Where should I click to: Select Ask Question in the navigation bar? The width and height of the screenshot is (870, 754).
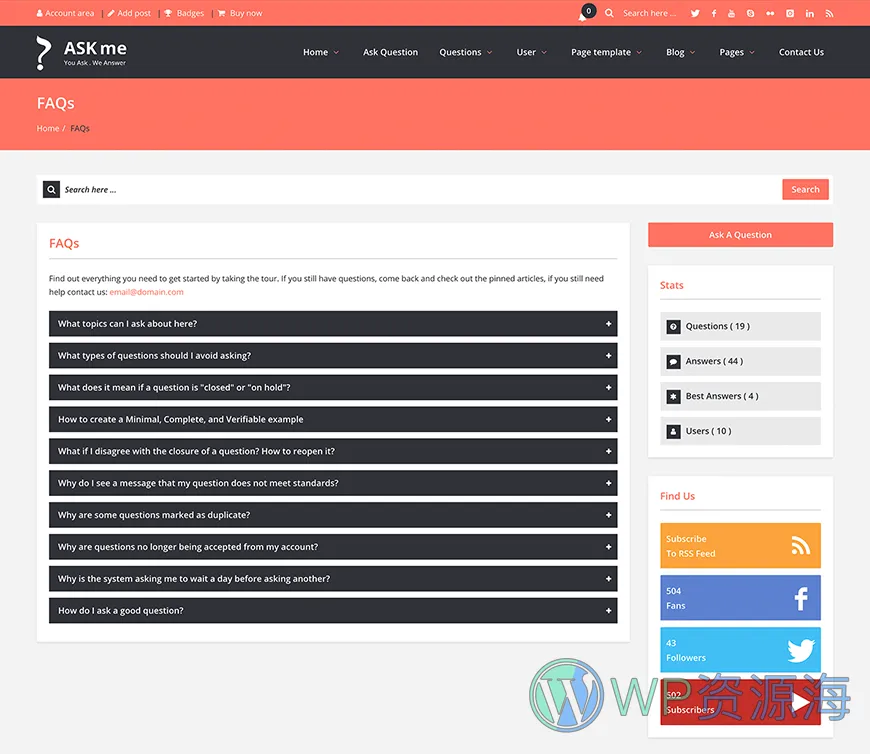390,52
